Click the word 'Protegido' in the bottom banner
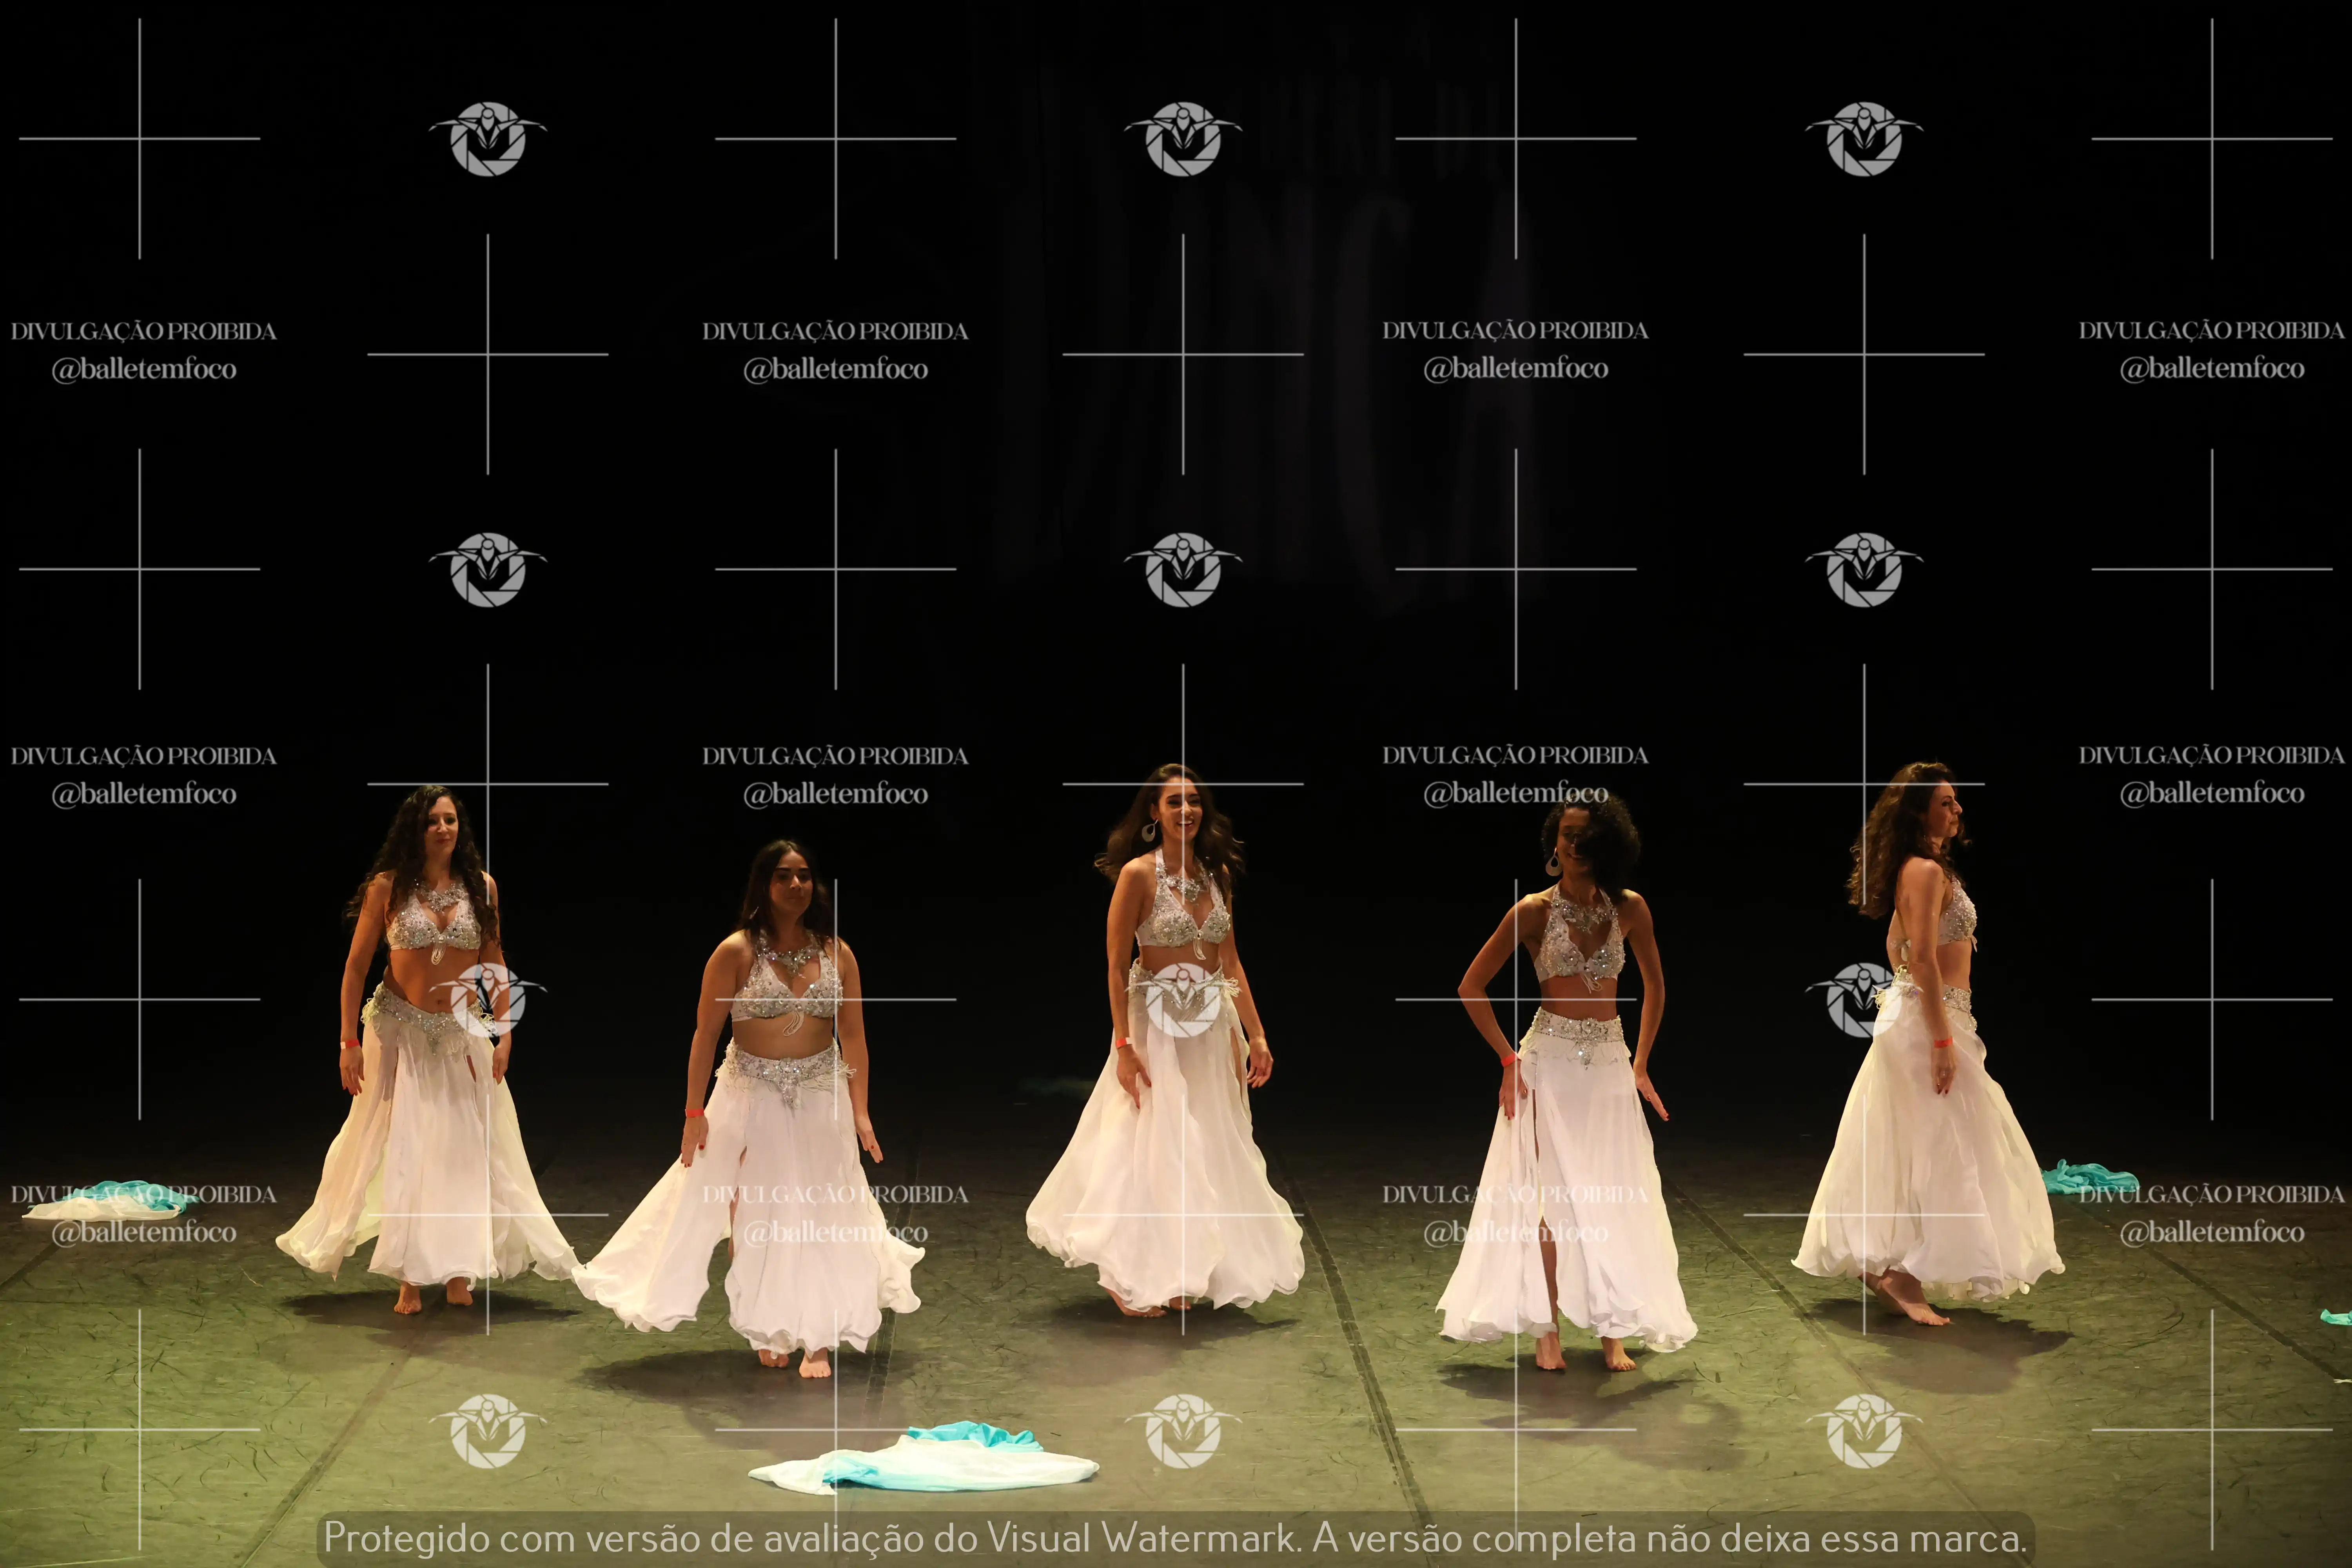 pos(406,1537)
